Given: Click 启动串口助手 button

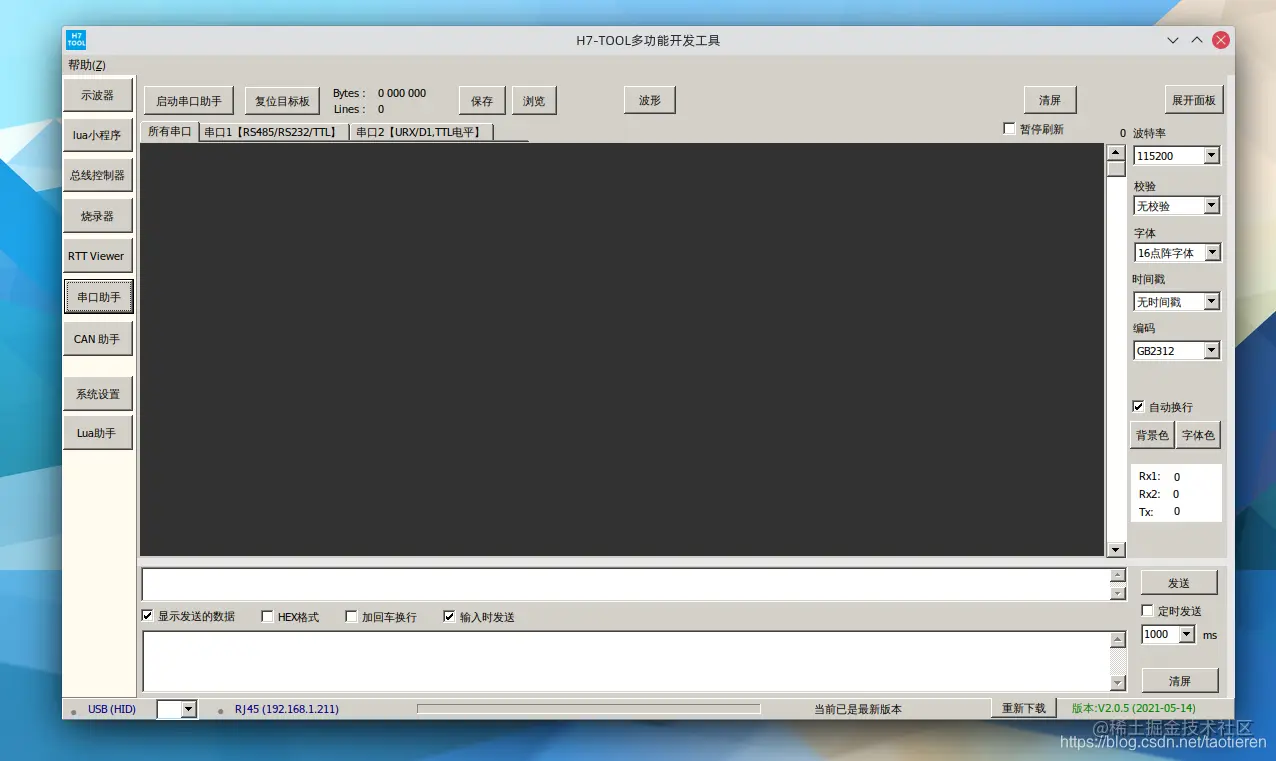Looking at the screenshot, I should coord(189,101).
